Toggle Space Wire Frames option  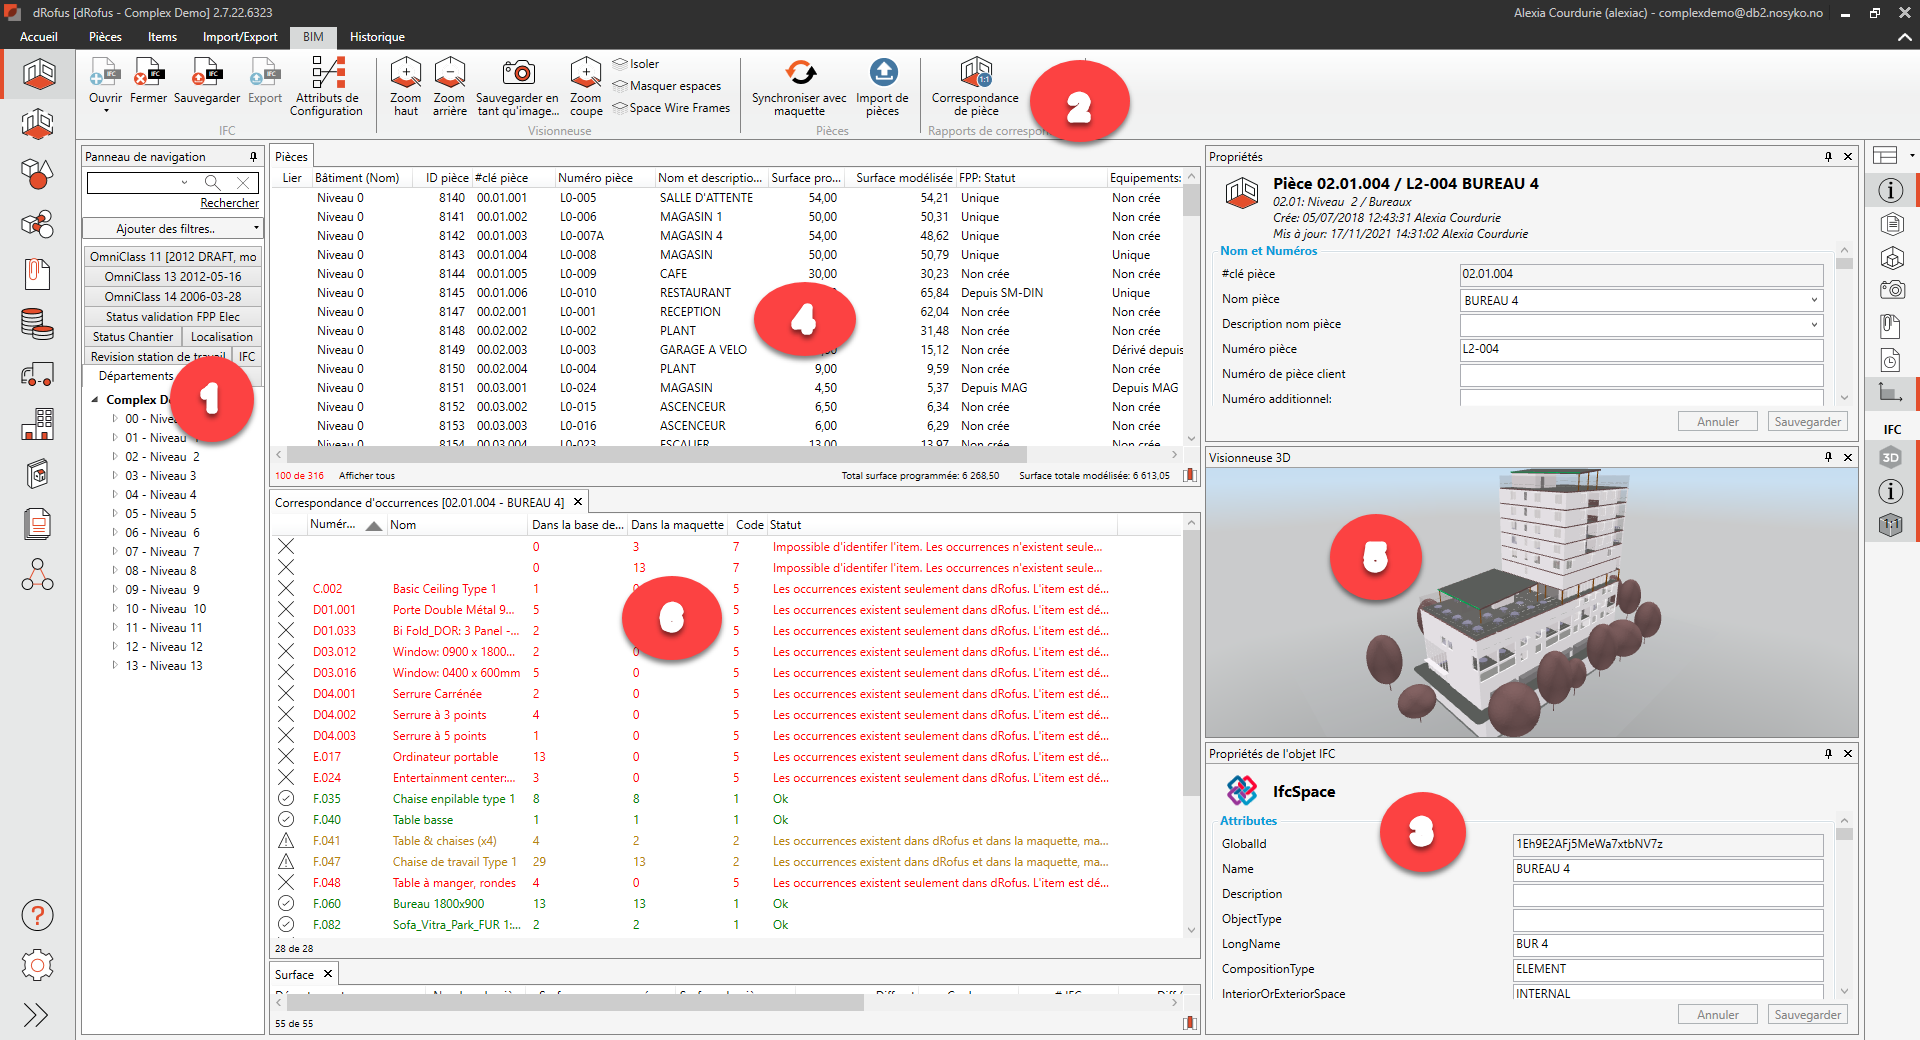click(x=678, y=108)
